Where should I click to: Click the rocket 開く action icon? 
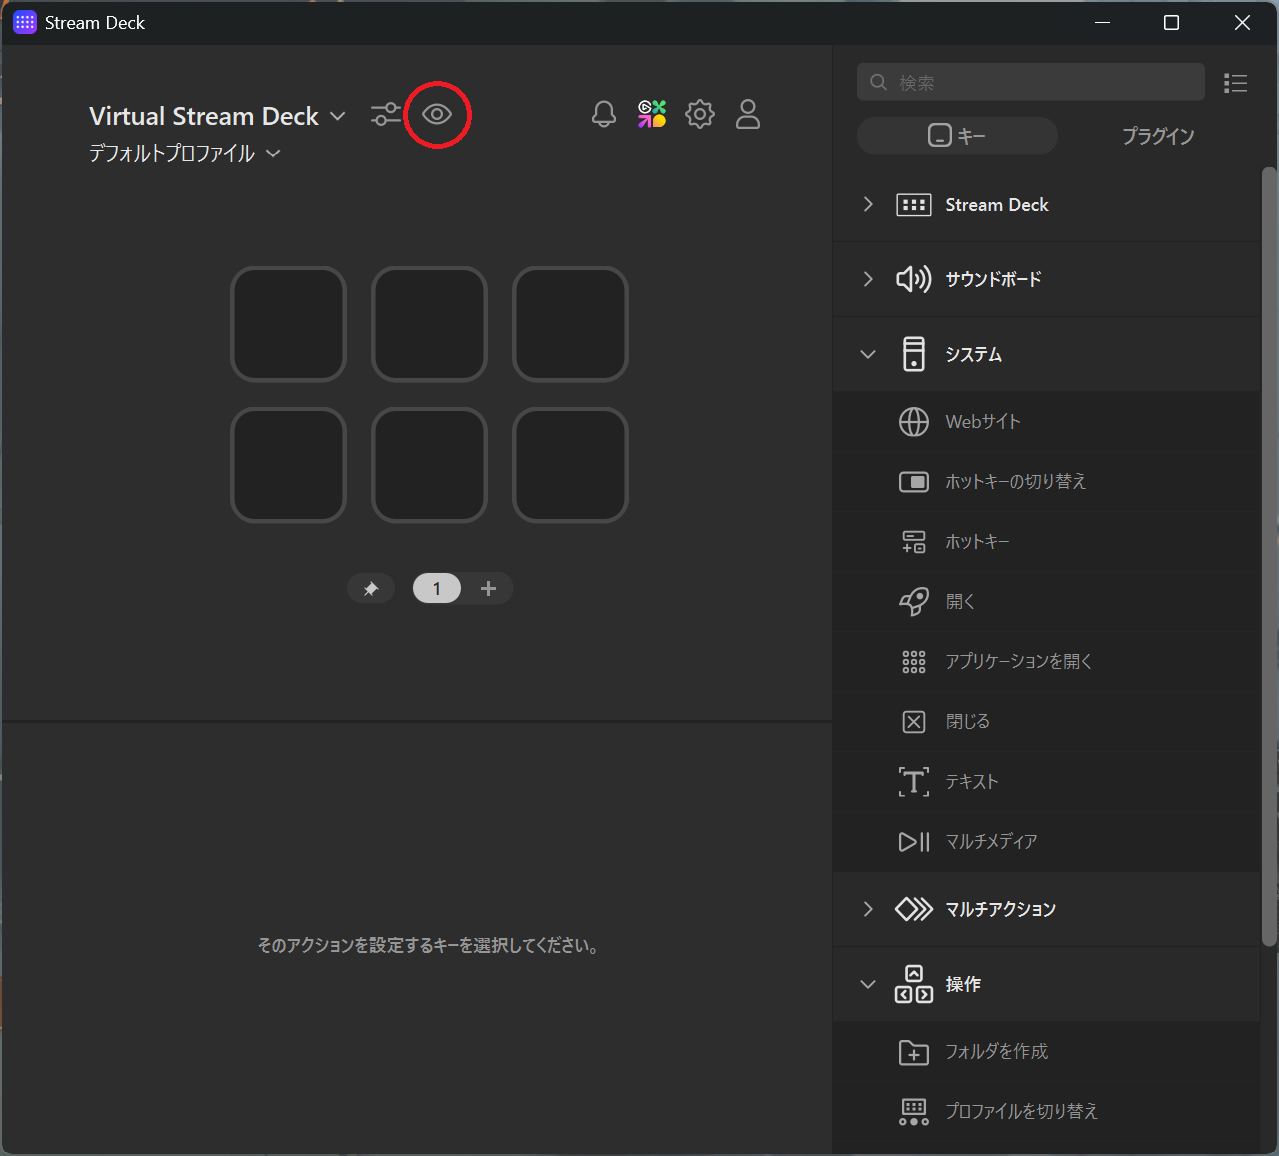pyautogui.click(x=914, y=602)
